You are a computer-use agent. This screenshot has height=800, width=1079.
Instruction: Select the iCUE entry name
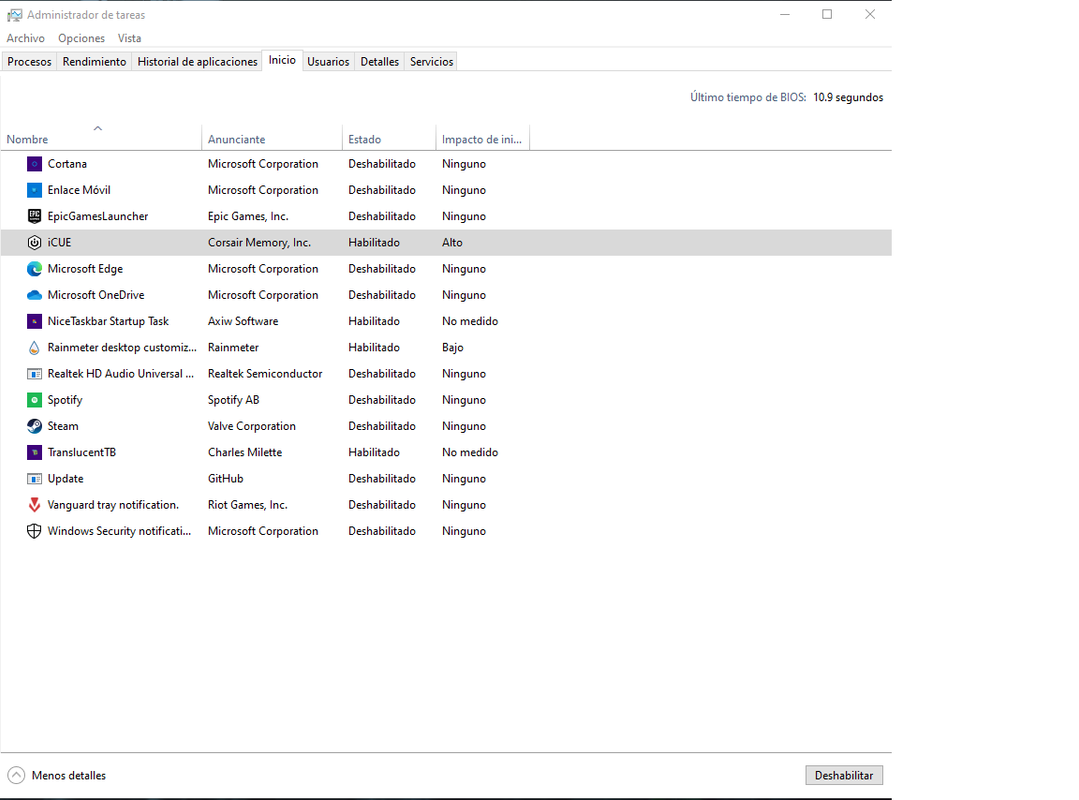click(x=59, y=242)
